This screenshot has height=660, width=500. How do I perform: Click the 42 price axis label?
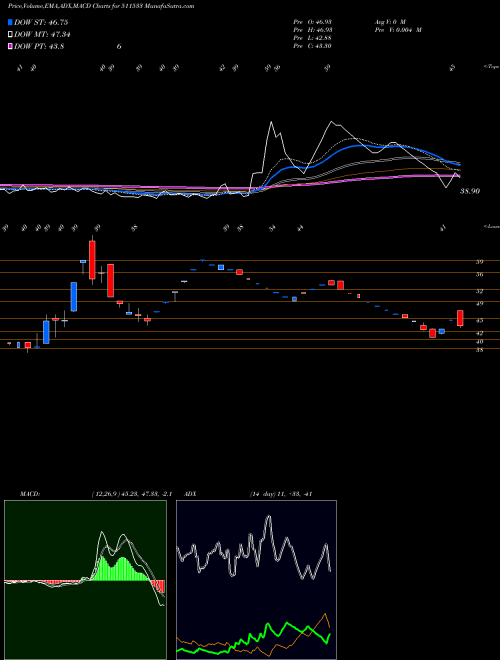479,333
